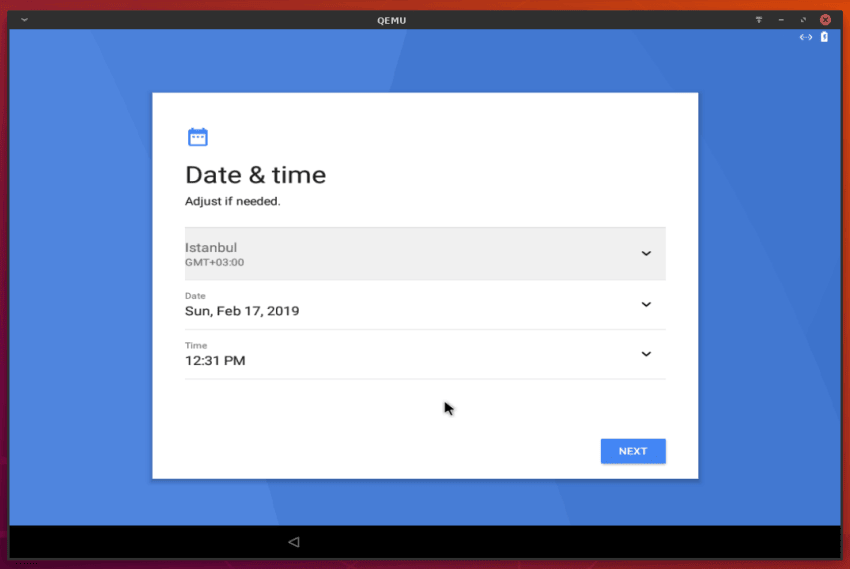Minimize the QEMU window
The height and width of the screenshot is (569, 850).
781,20
